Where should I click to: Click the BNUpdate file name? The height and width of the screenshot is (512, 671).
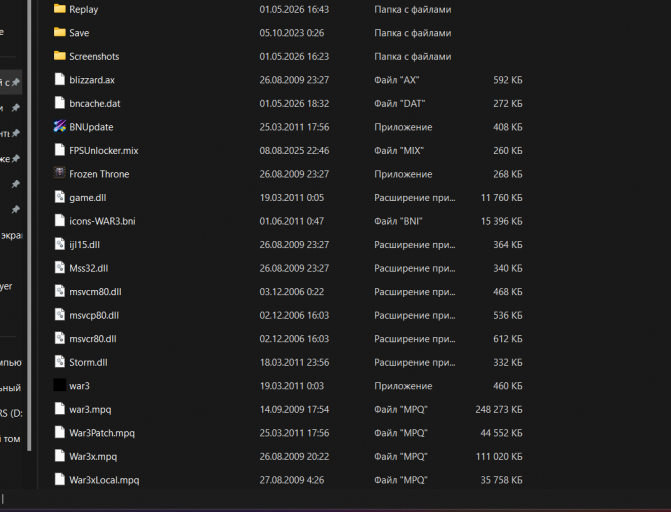(x=91, y=127)
